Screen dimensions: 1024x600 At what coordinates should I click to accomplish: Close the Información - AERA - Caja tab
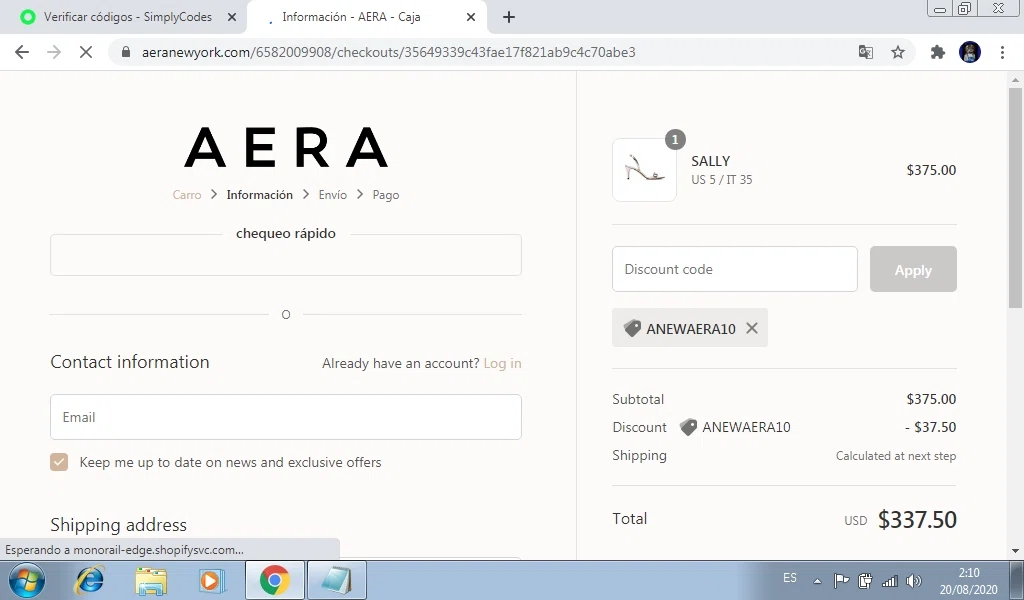click(x=471, y=18)
